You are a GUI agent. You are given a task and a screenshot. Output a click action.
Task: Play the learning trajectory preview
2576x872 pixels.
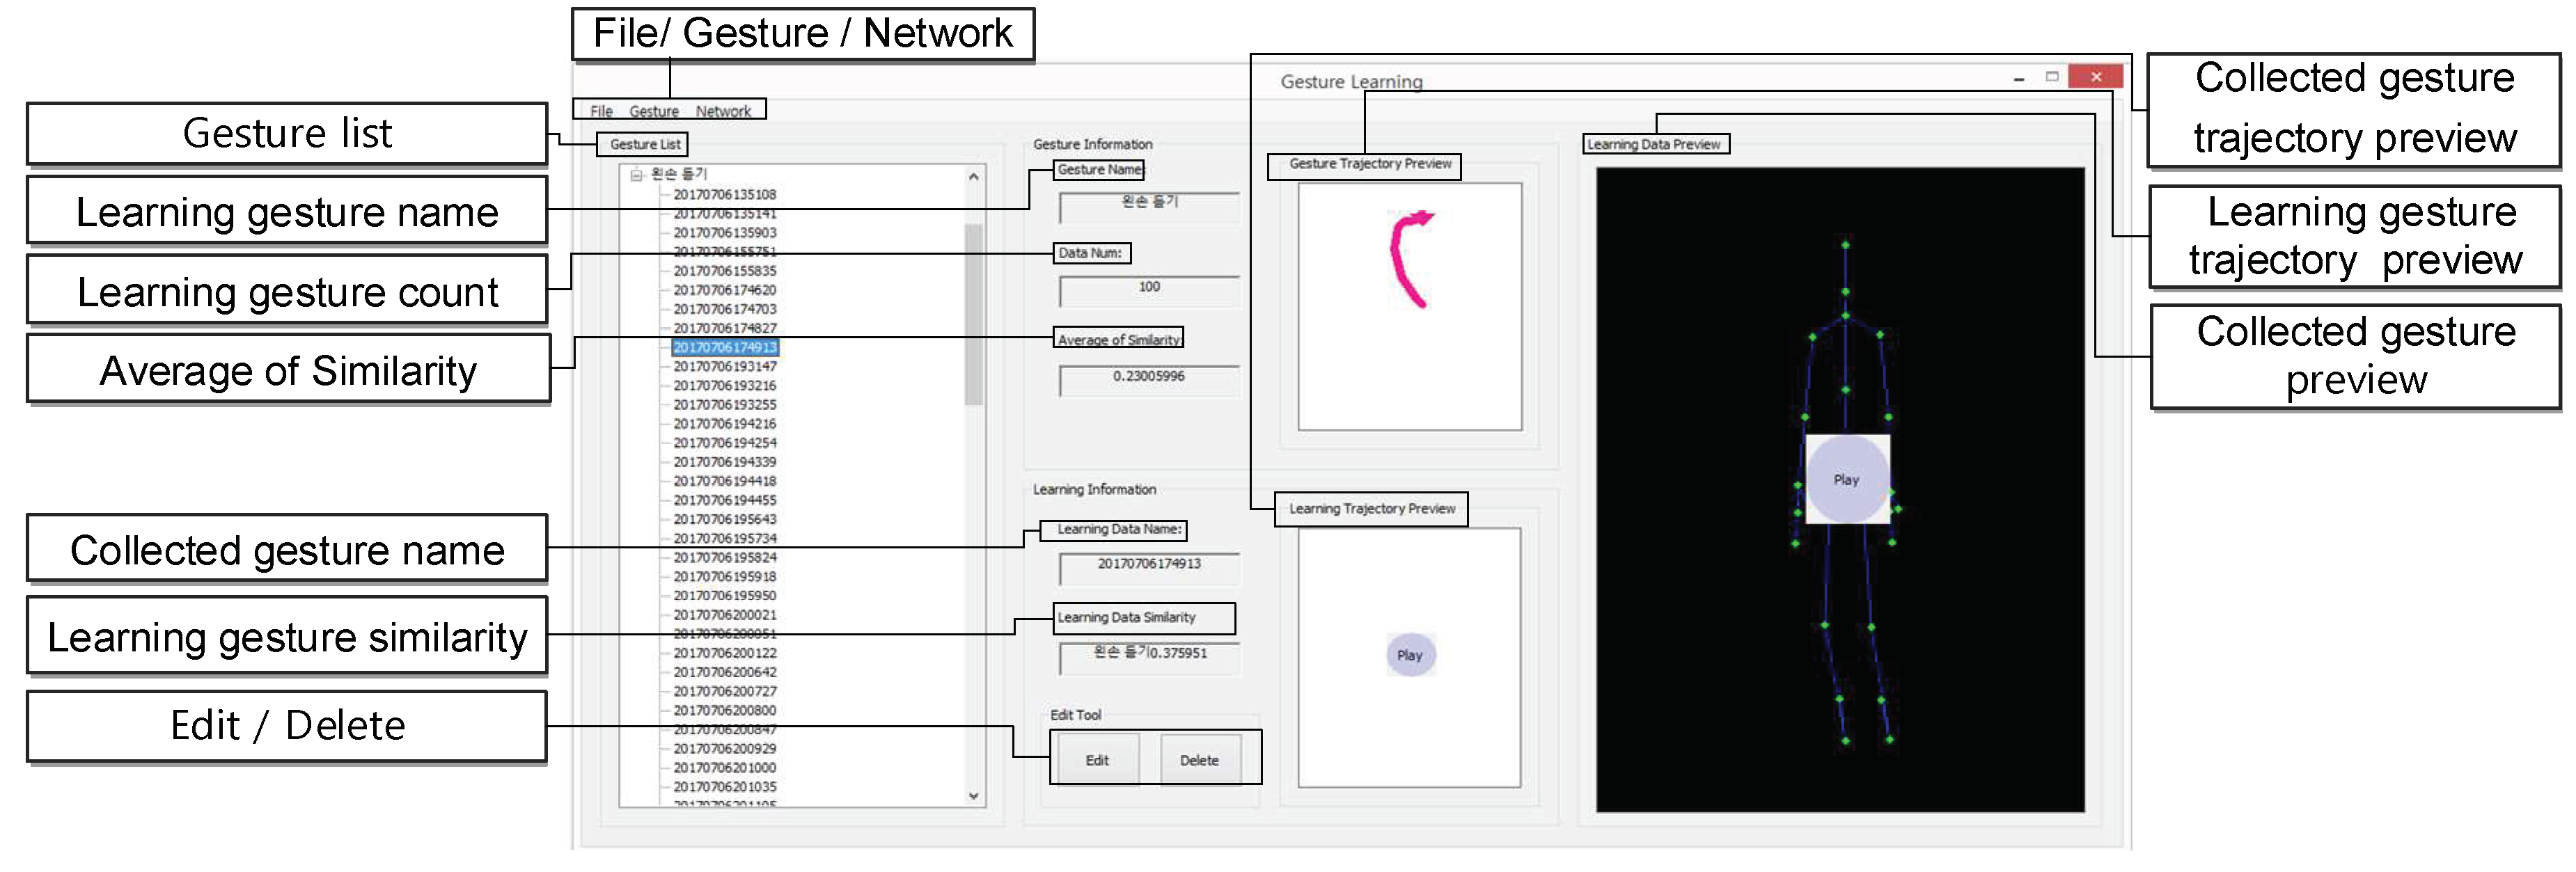[x=1410, y=655]
